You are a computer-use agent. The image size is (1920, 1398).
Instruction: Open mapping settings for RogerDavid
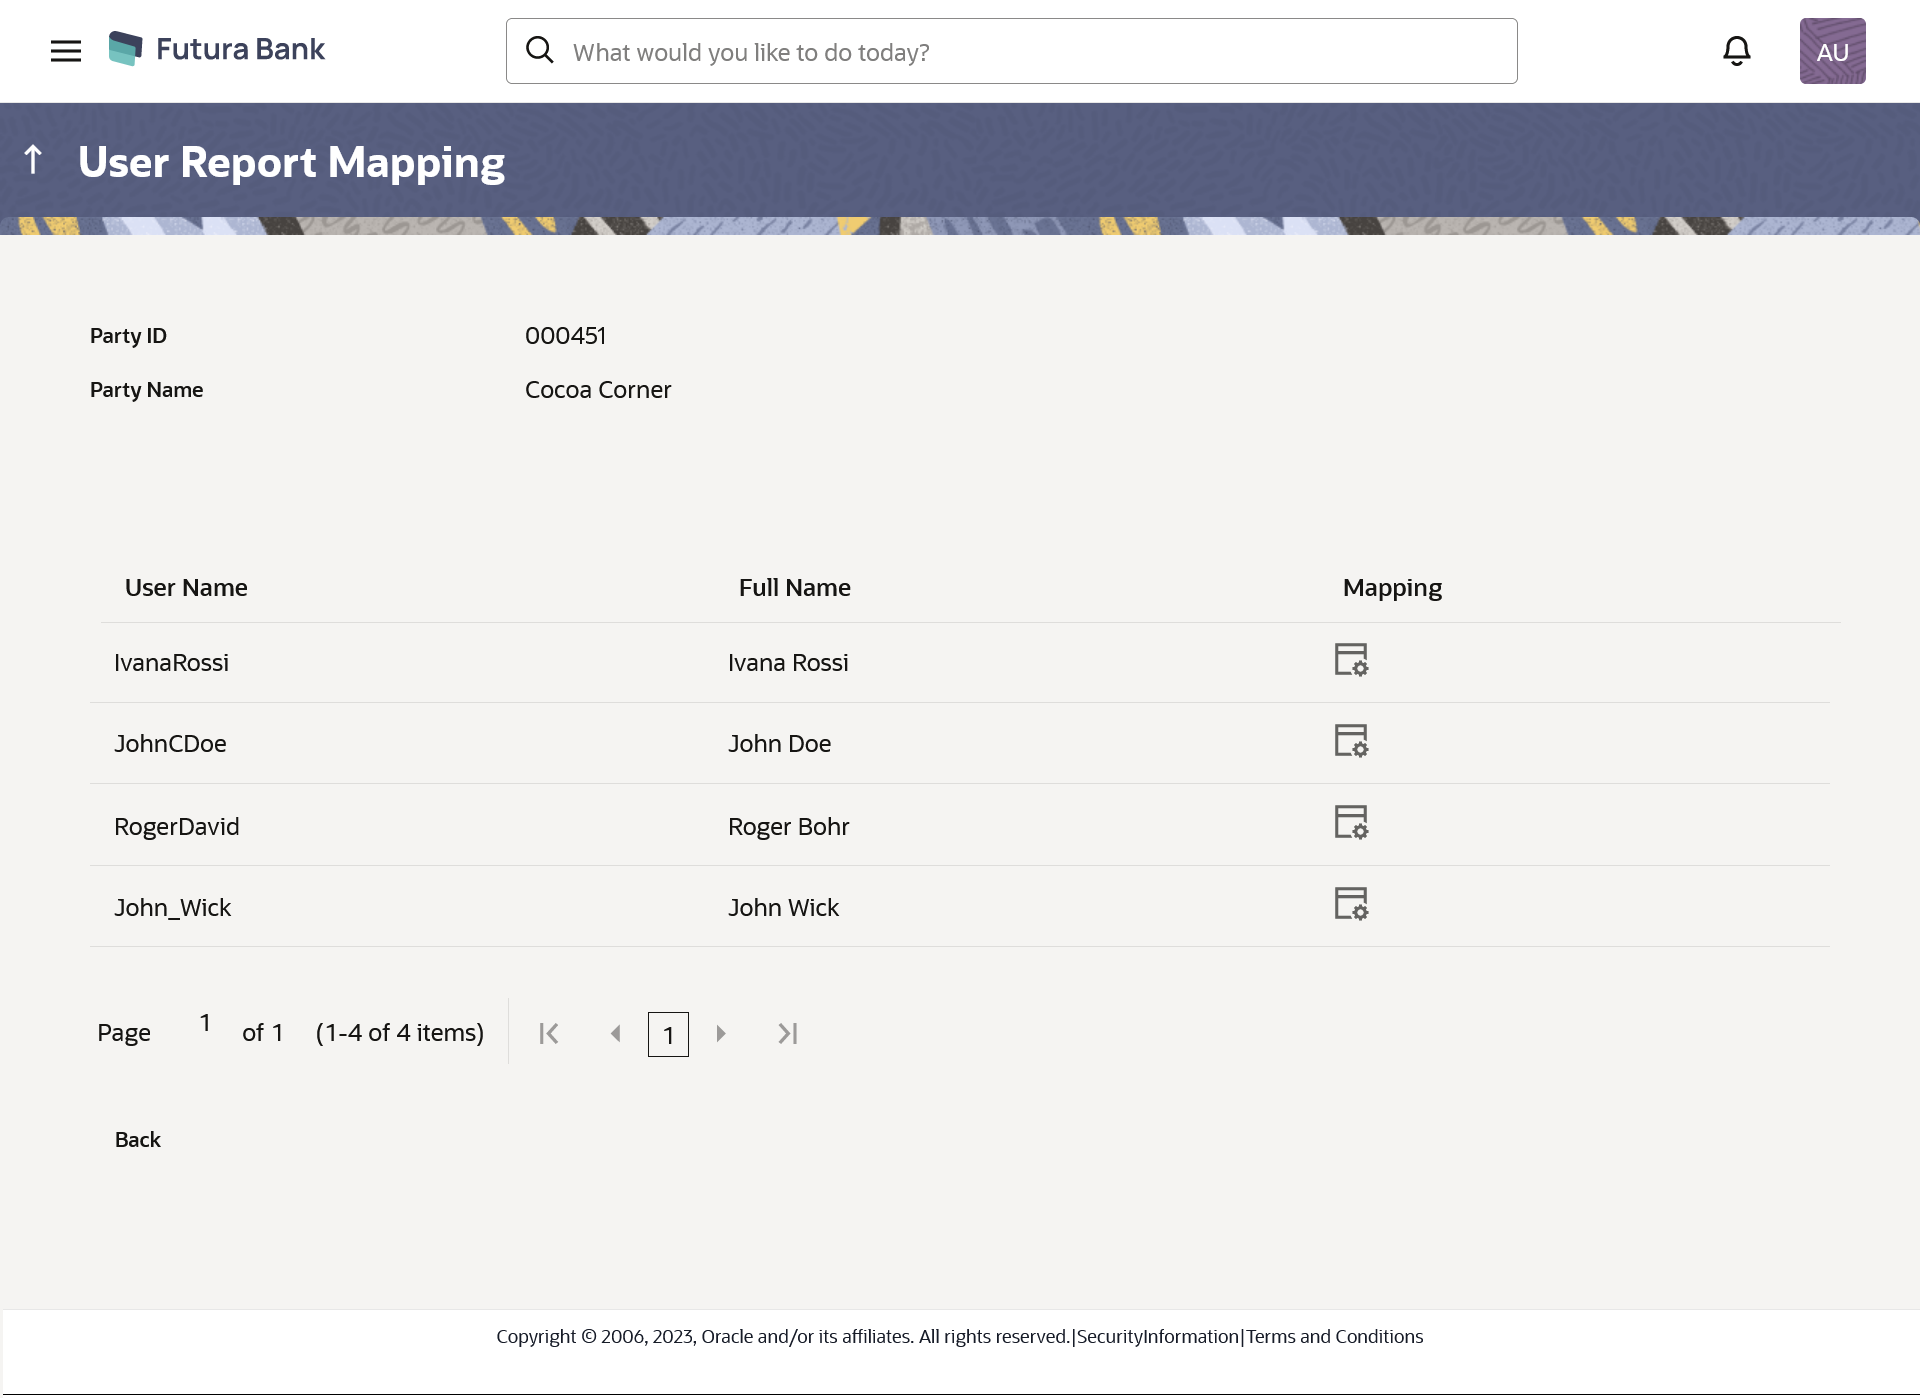[x=1350, y=823]
